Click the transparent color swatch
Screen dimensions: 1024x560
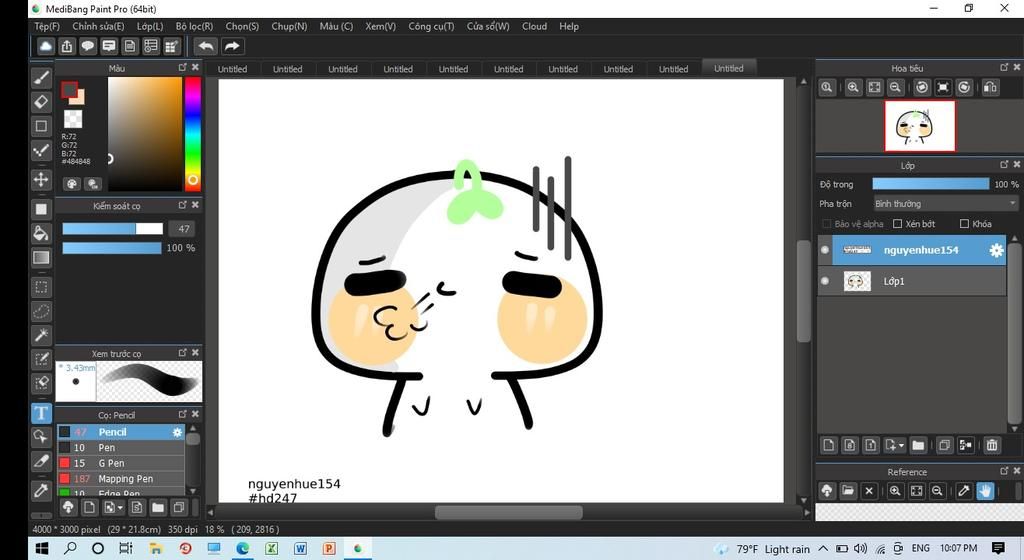72,119
